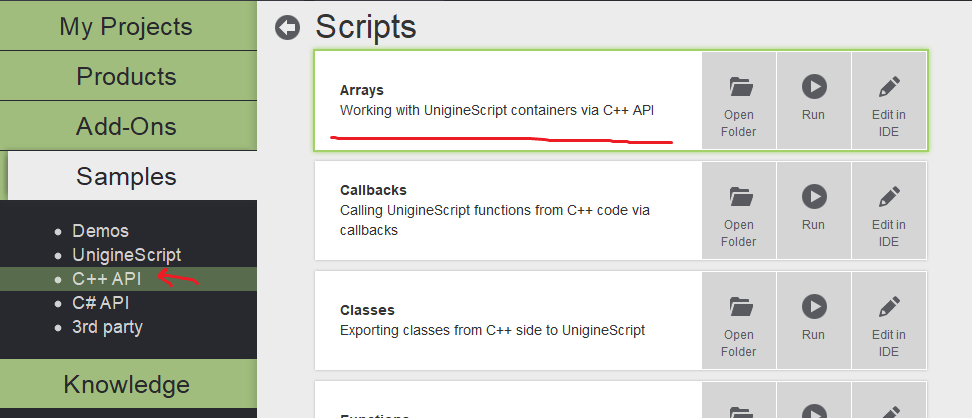Open Folder for the Callbacks sample
This screenshot has height=418, width=972.
tap(739, 211)
